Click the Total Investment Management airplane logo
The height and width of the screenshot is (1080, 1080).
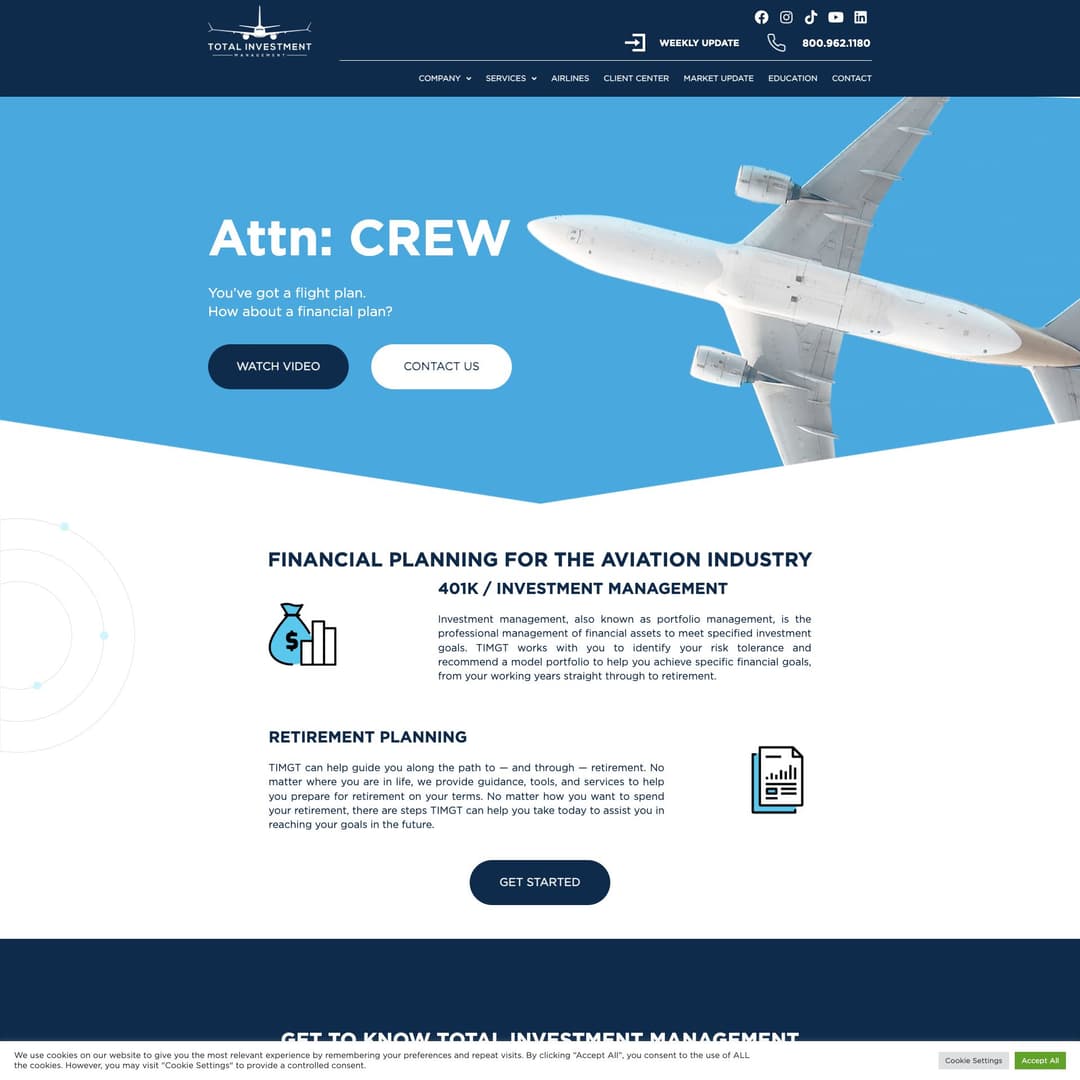pos(260,32)
